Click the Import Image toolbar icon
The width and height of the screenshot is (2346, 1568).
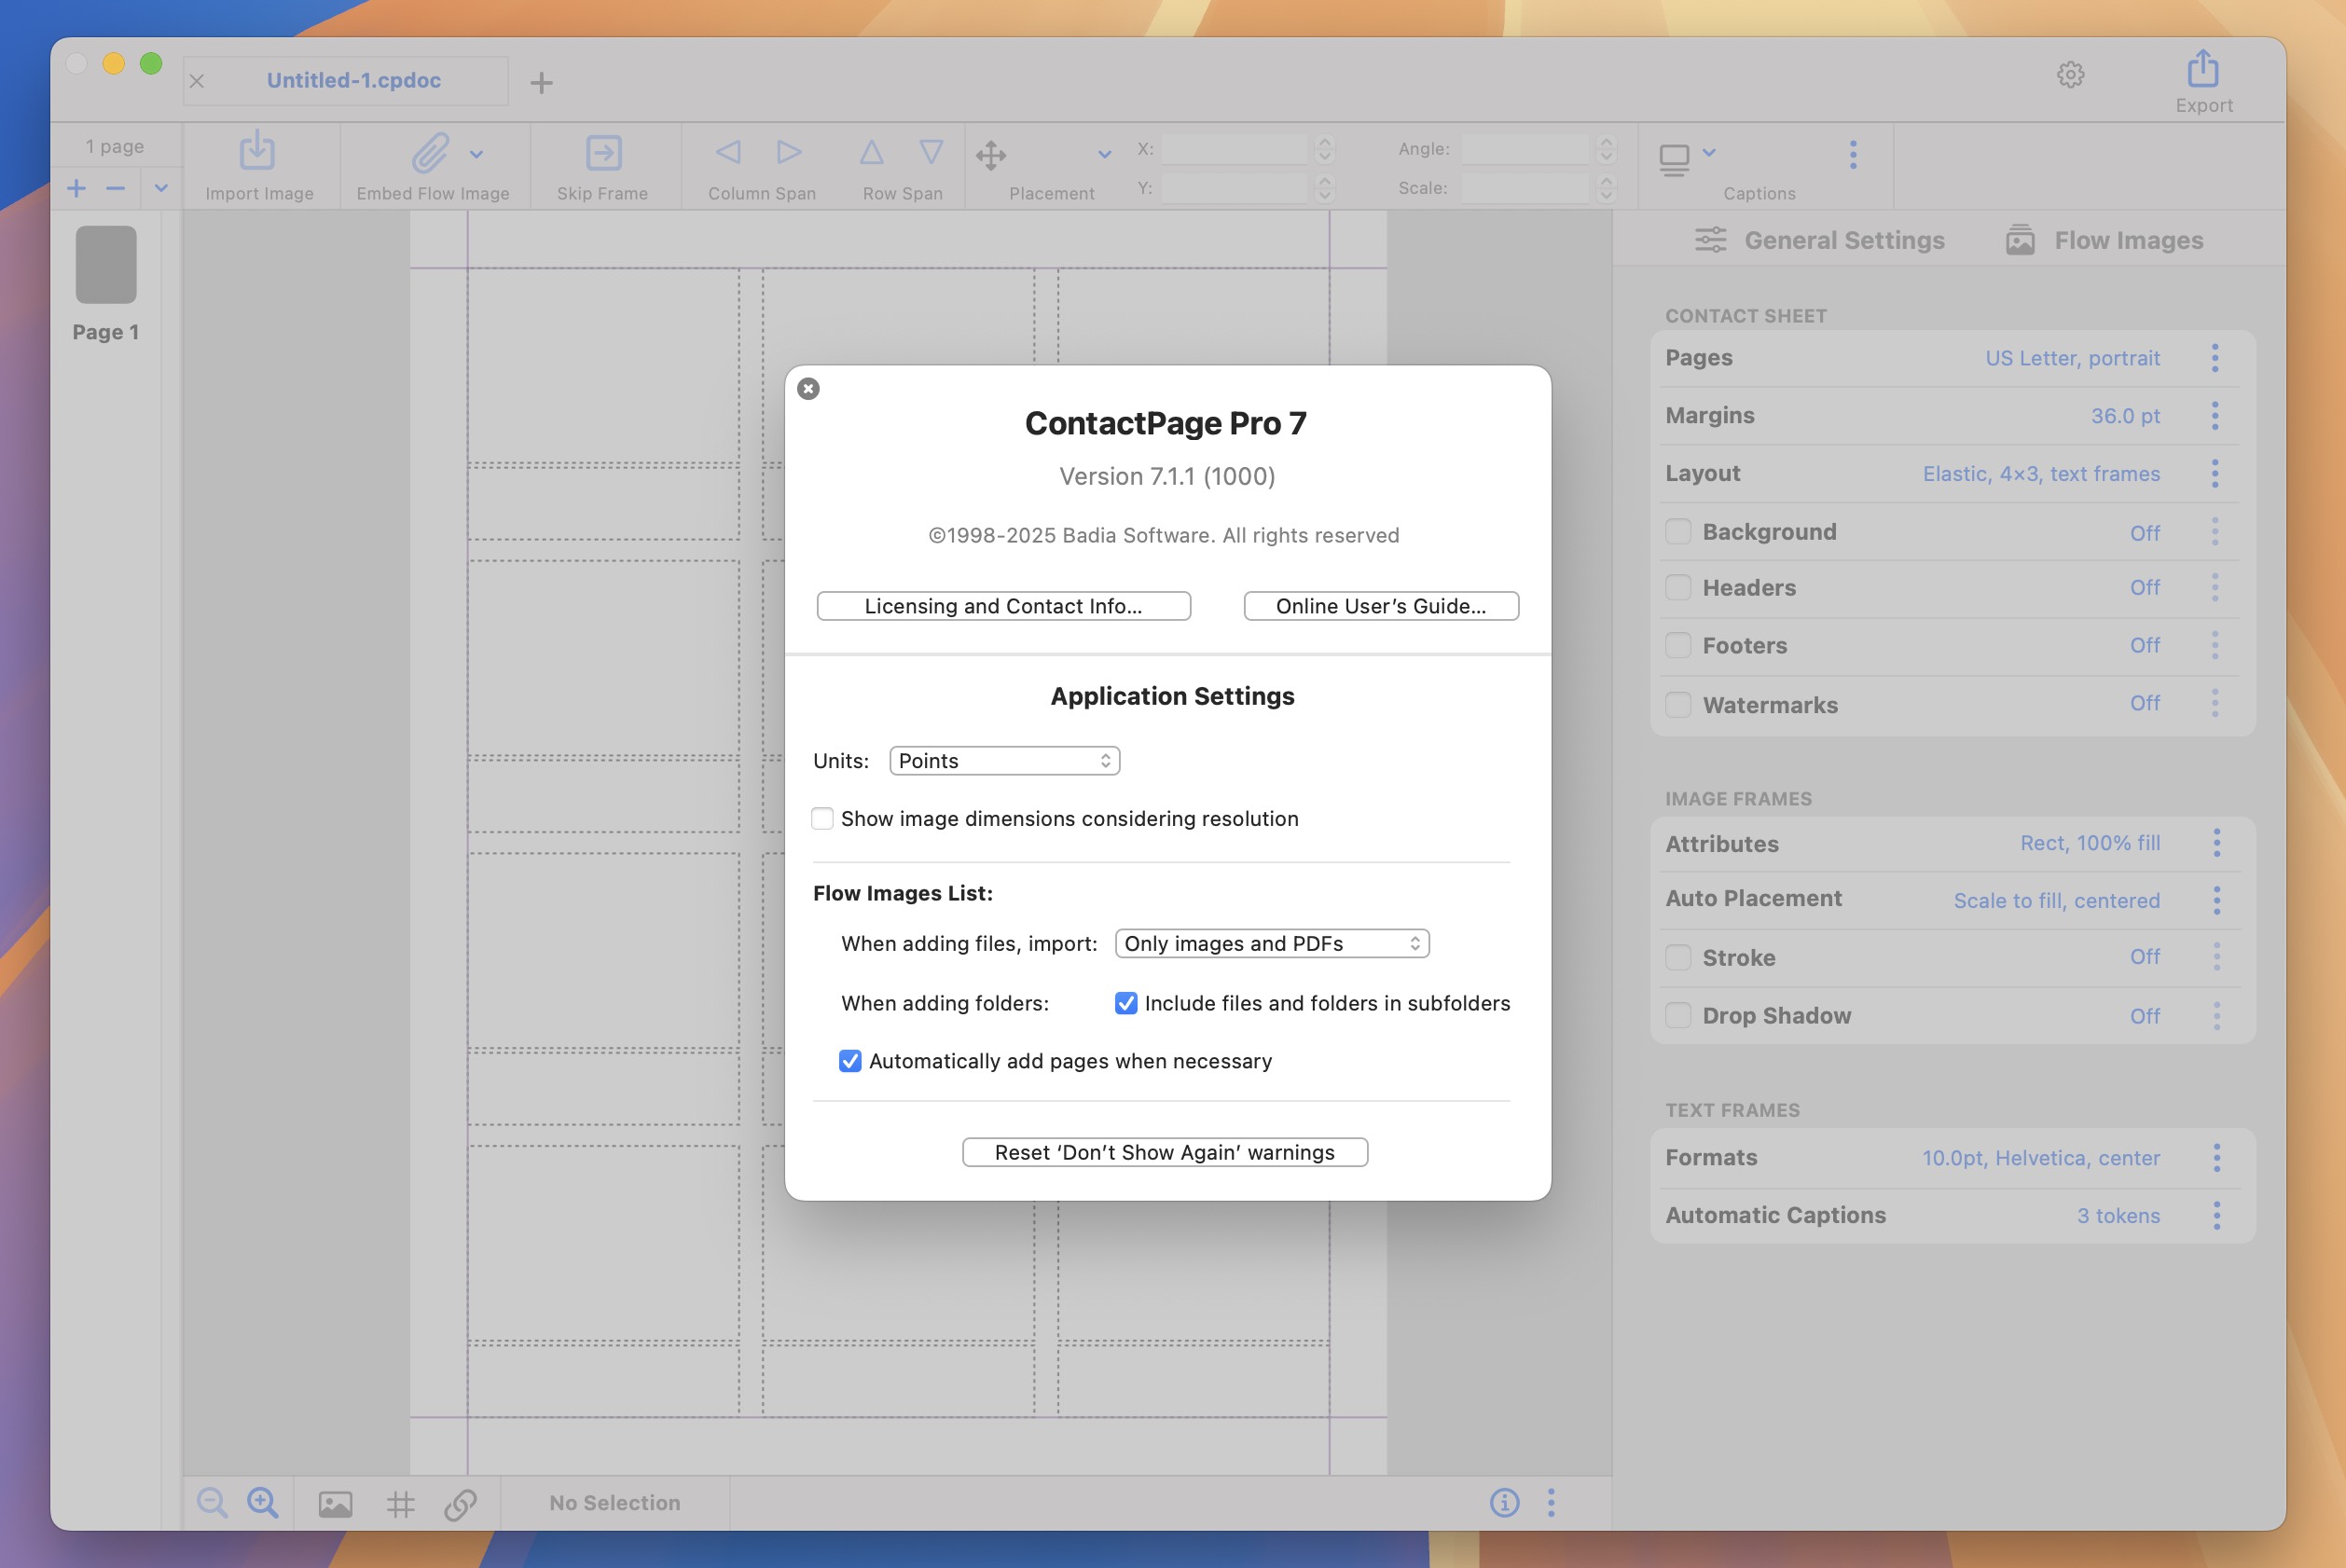257,151
